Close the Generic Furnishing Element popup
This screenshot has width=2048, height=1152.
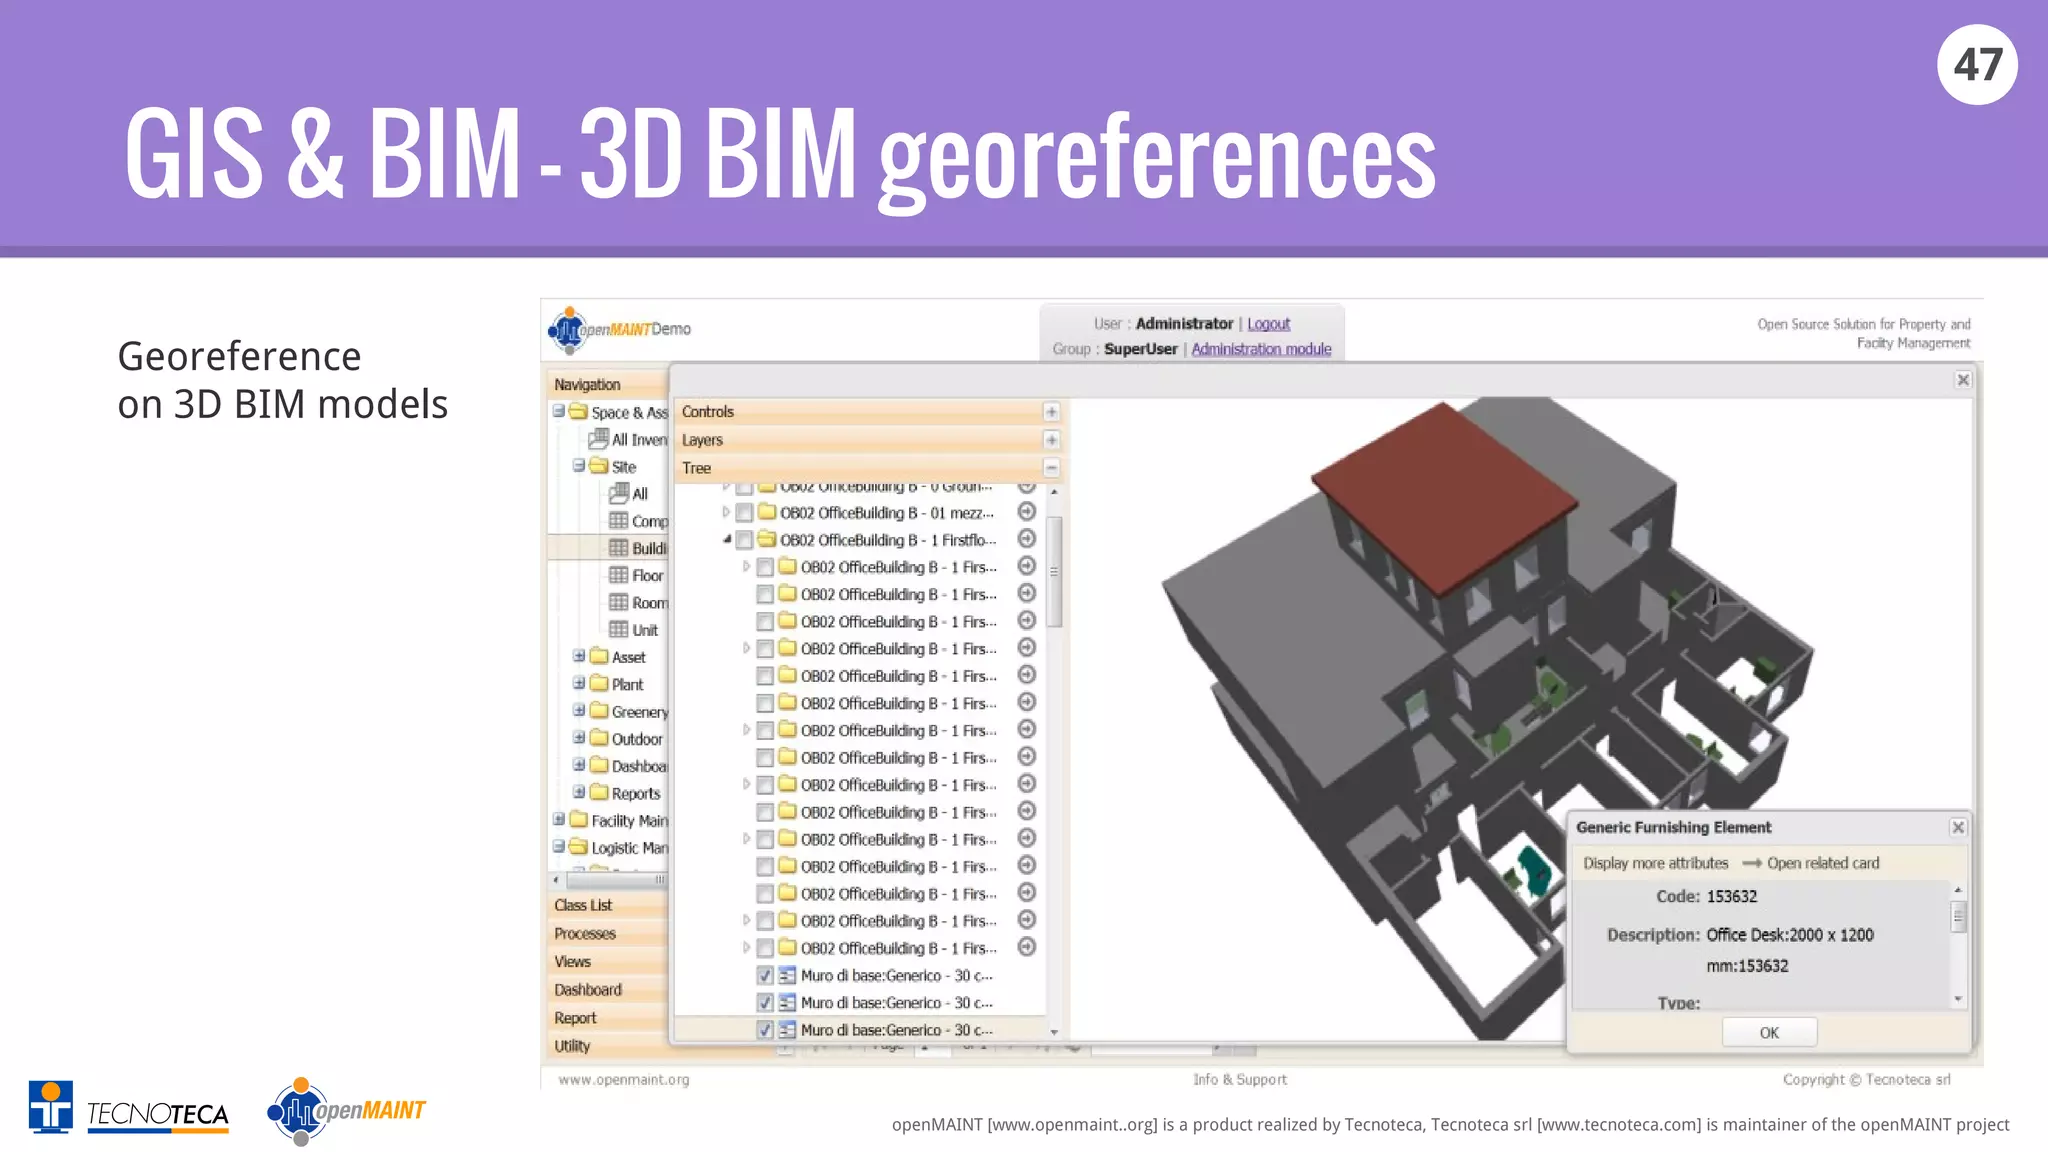(1958, 827)
